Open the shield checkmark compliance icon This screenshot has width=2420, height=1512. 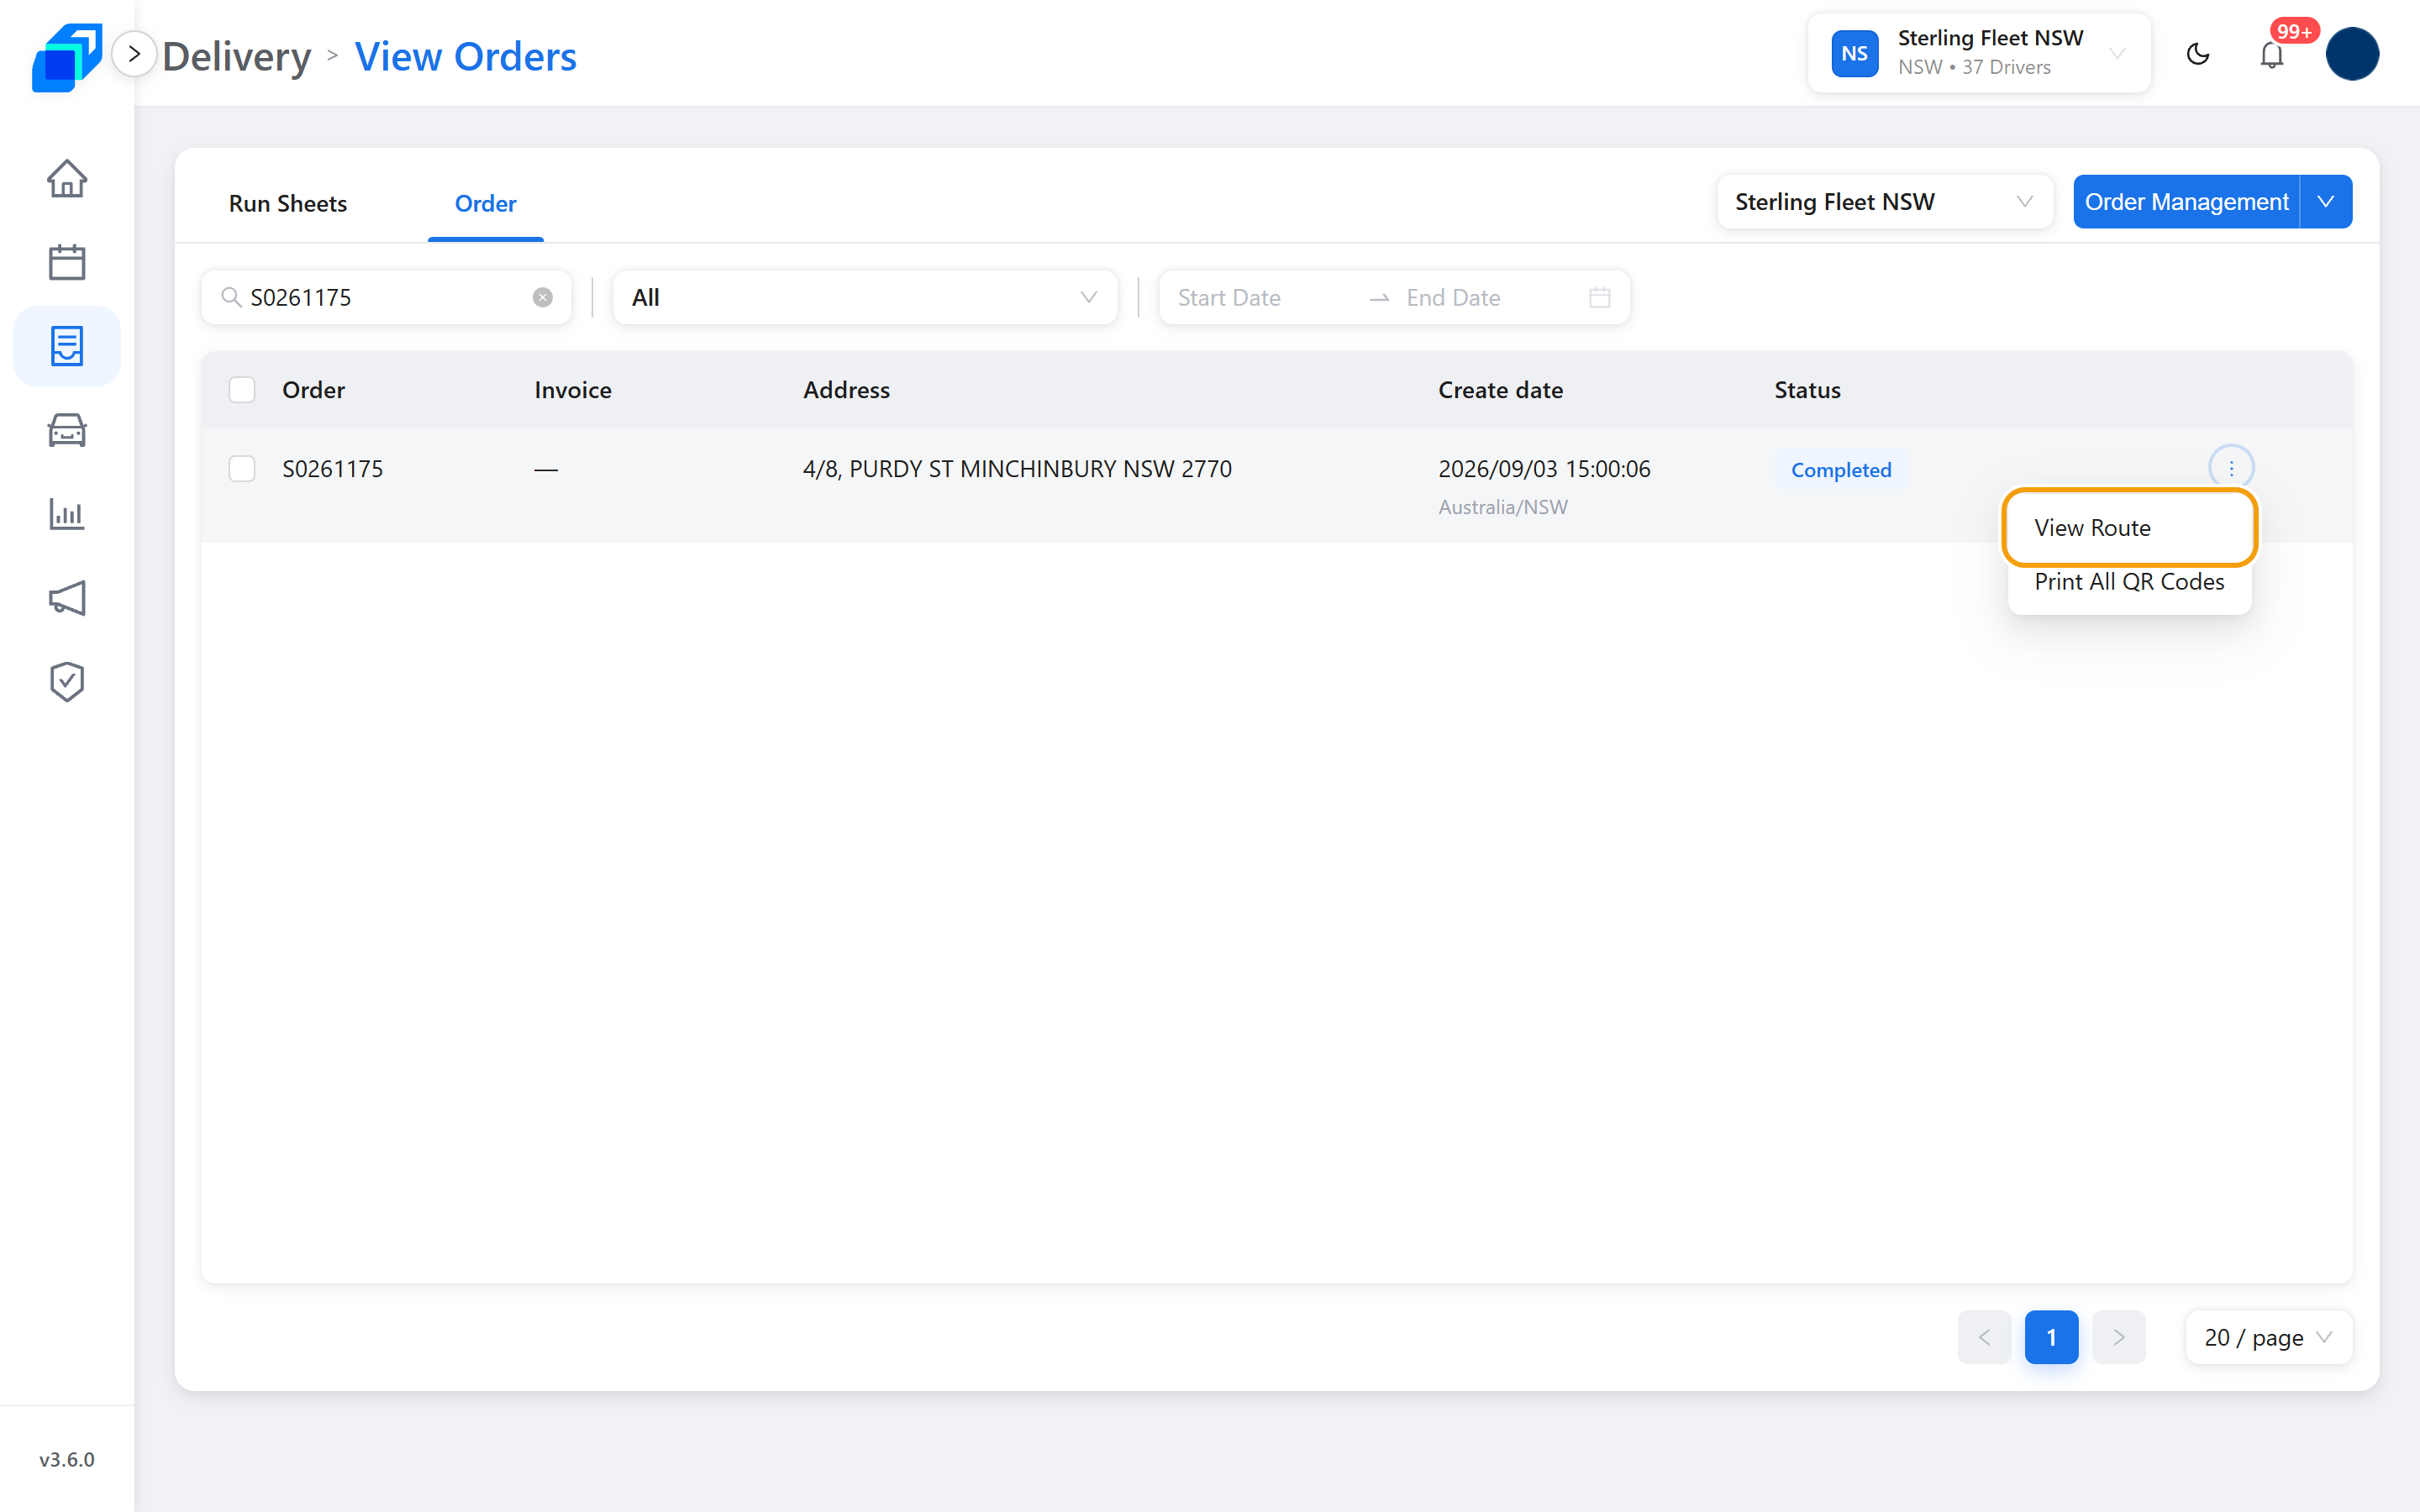pos(67,682)
